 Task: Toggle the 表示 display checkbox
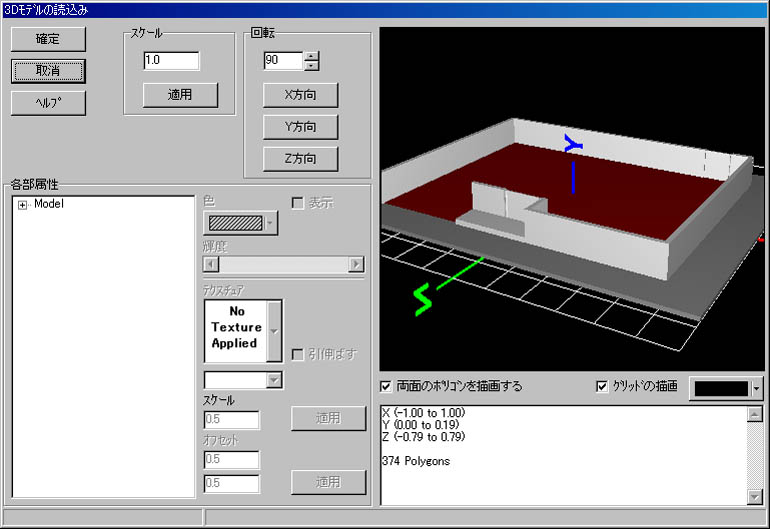coord(298,203)
